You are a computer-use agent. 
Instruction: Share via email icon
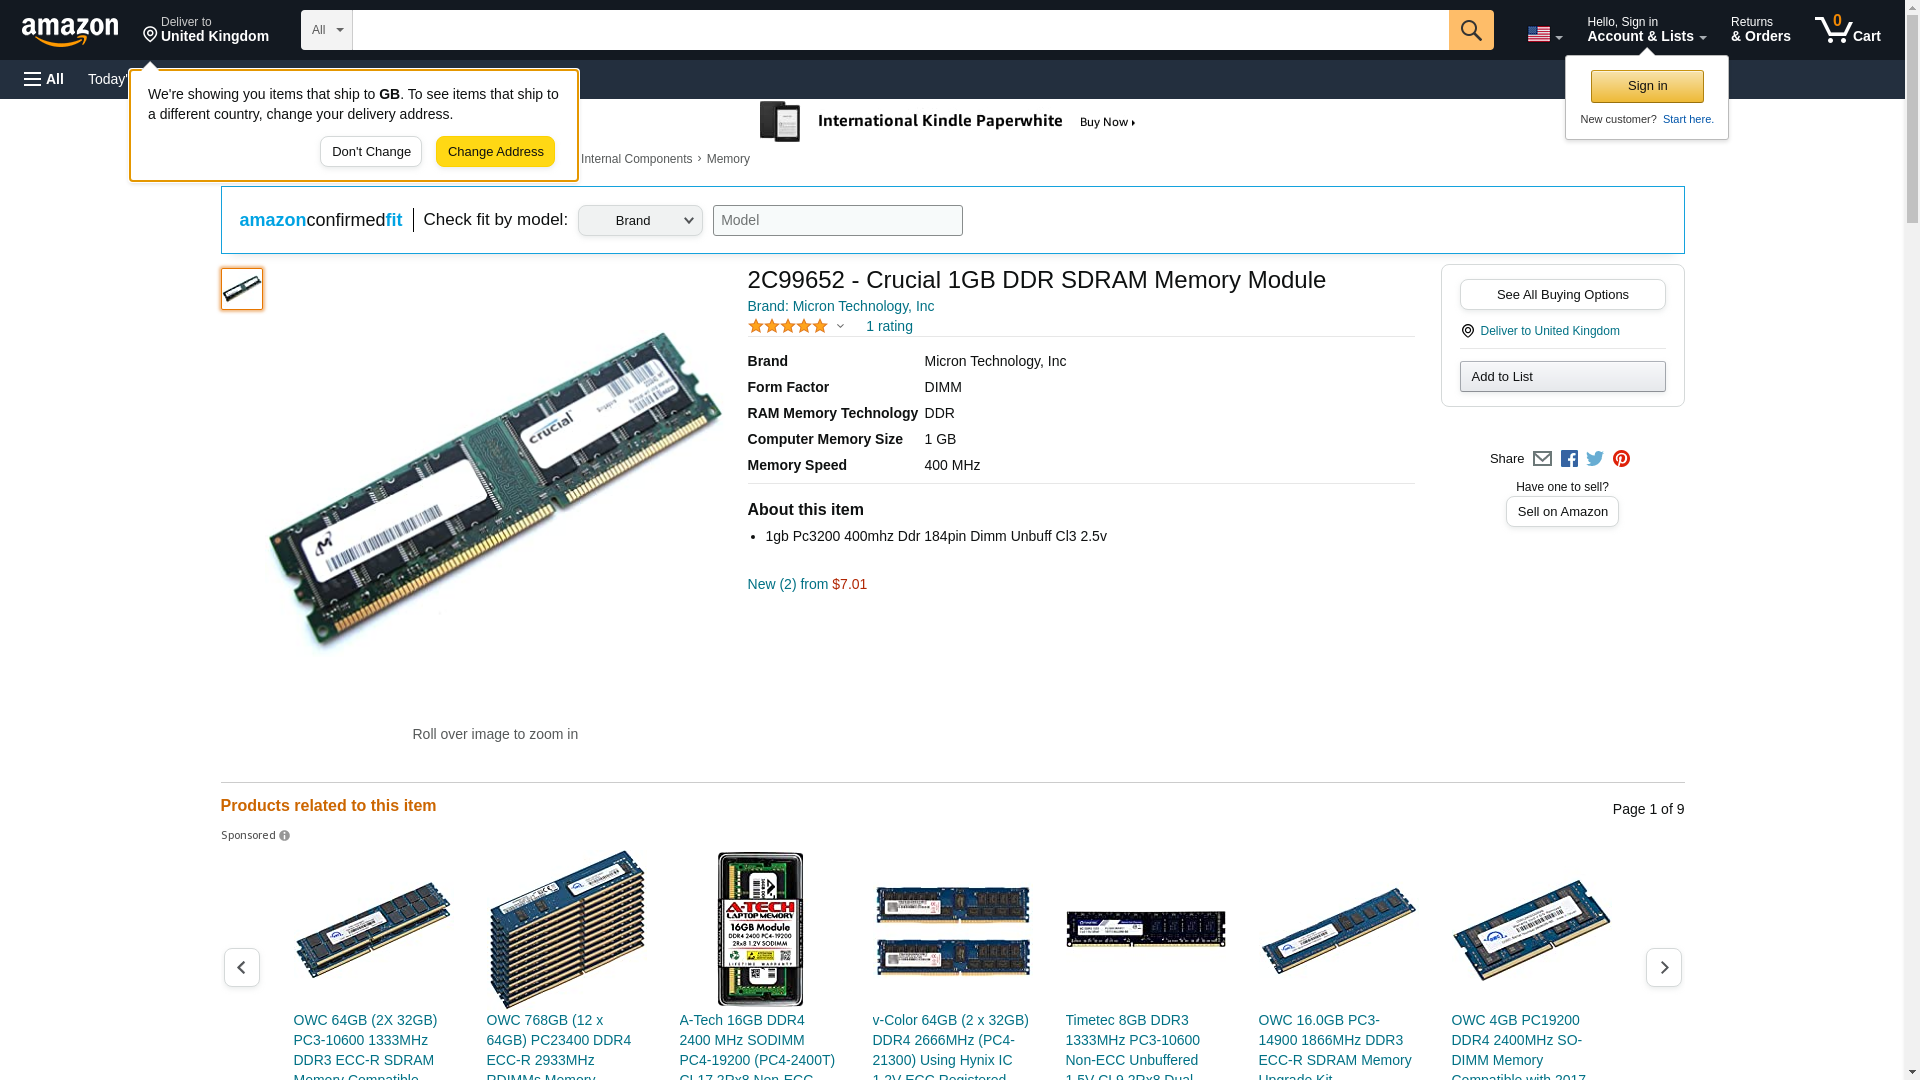[1542, 459]
